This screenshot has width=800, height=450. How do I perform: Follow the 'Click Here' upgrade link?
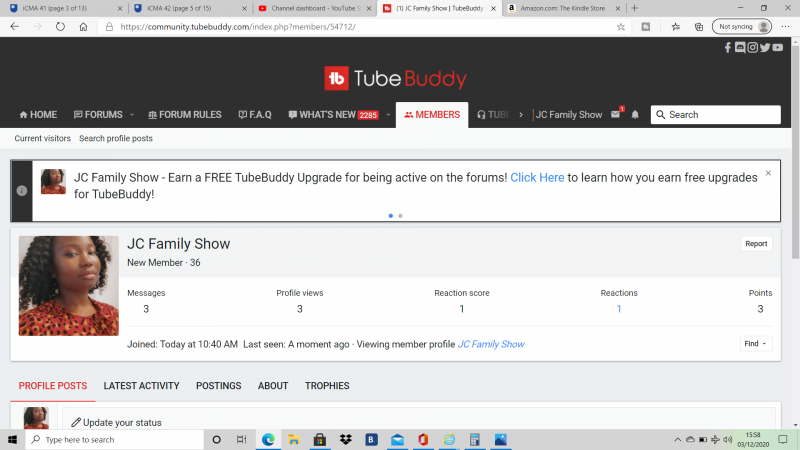(x=537, y=177)
